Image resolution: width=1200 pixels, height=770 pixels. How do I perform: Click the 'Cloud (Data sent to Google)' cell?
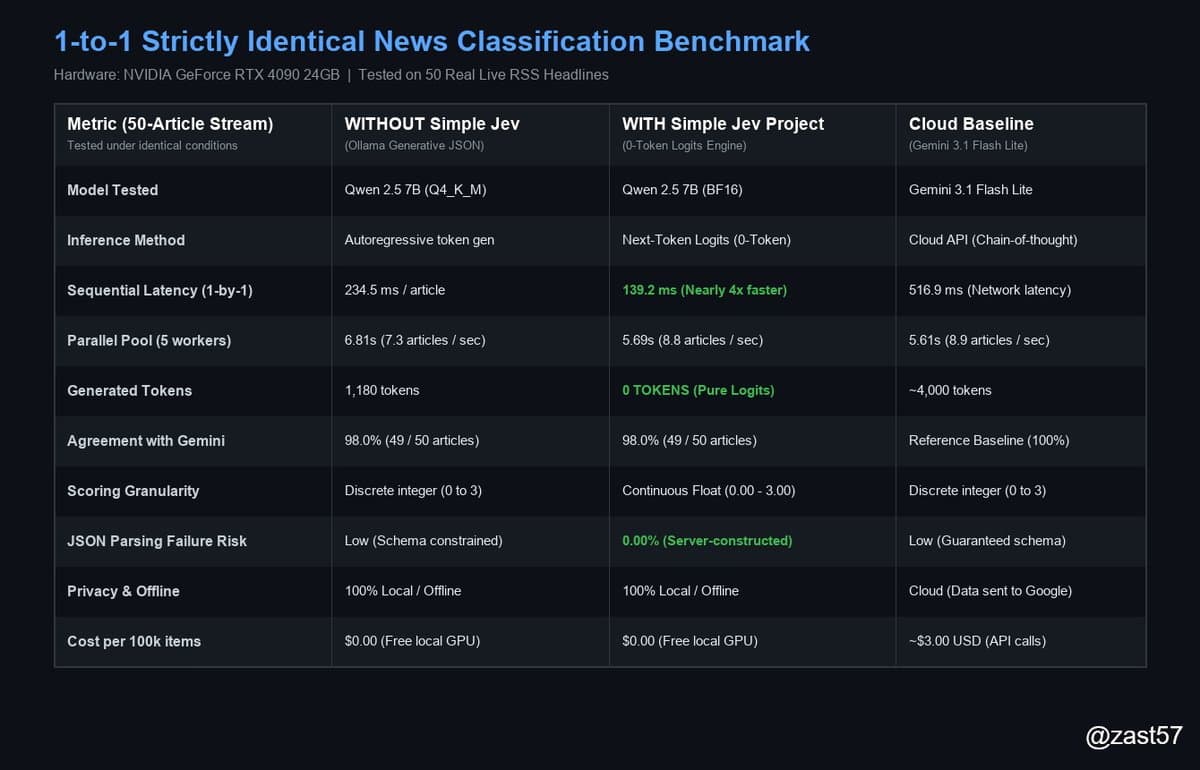tap(990, 591)
